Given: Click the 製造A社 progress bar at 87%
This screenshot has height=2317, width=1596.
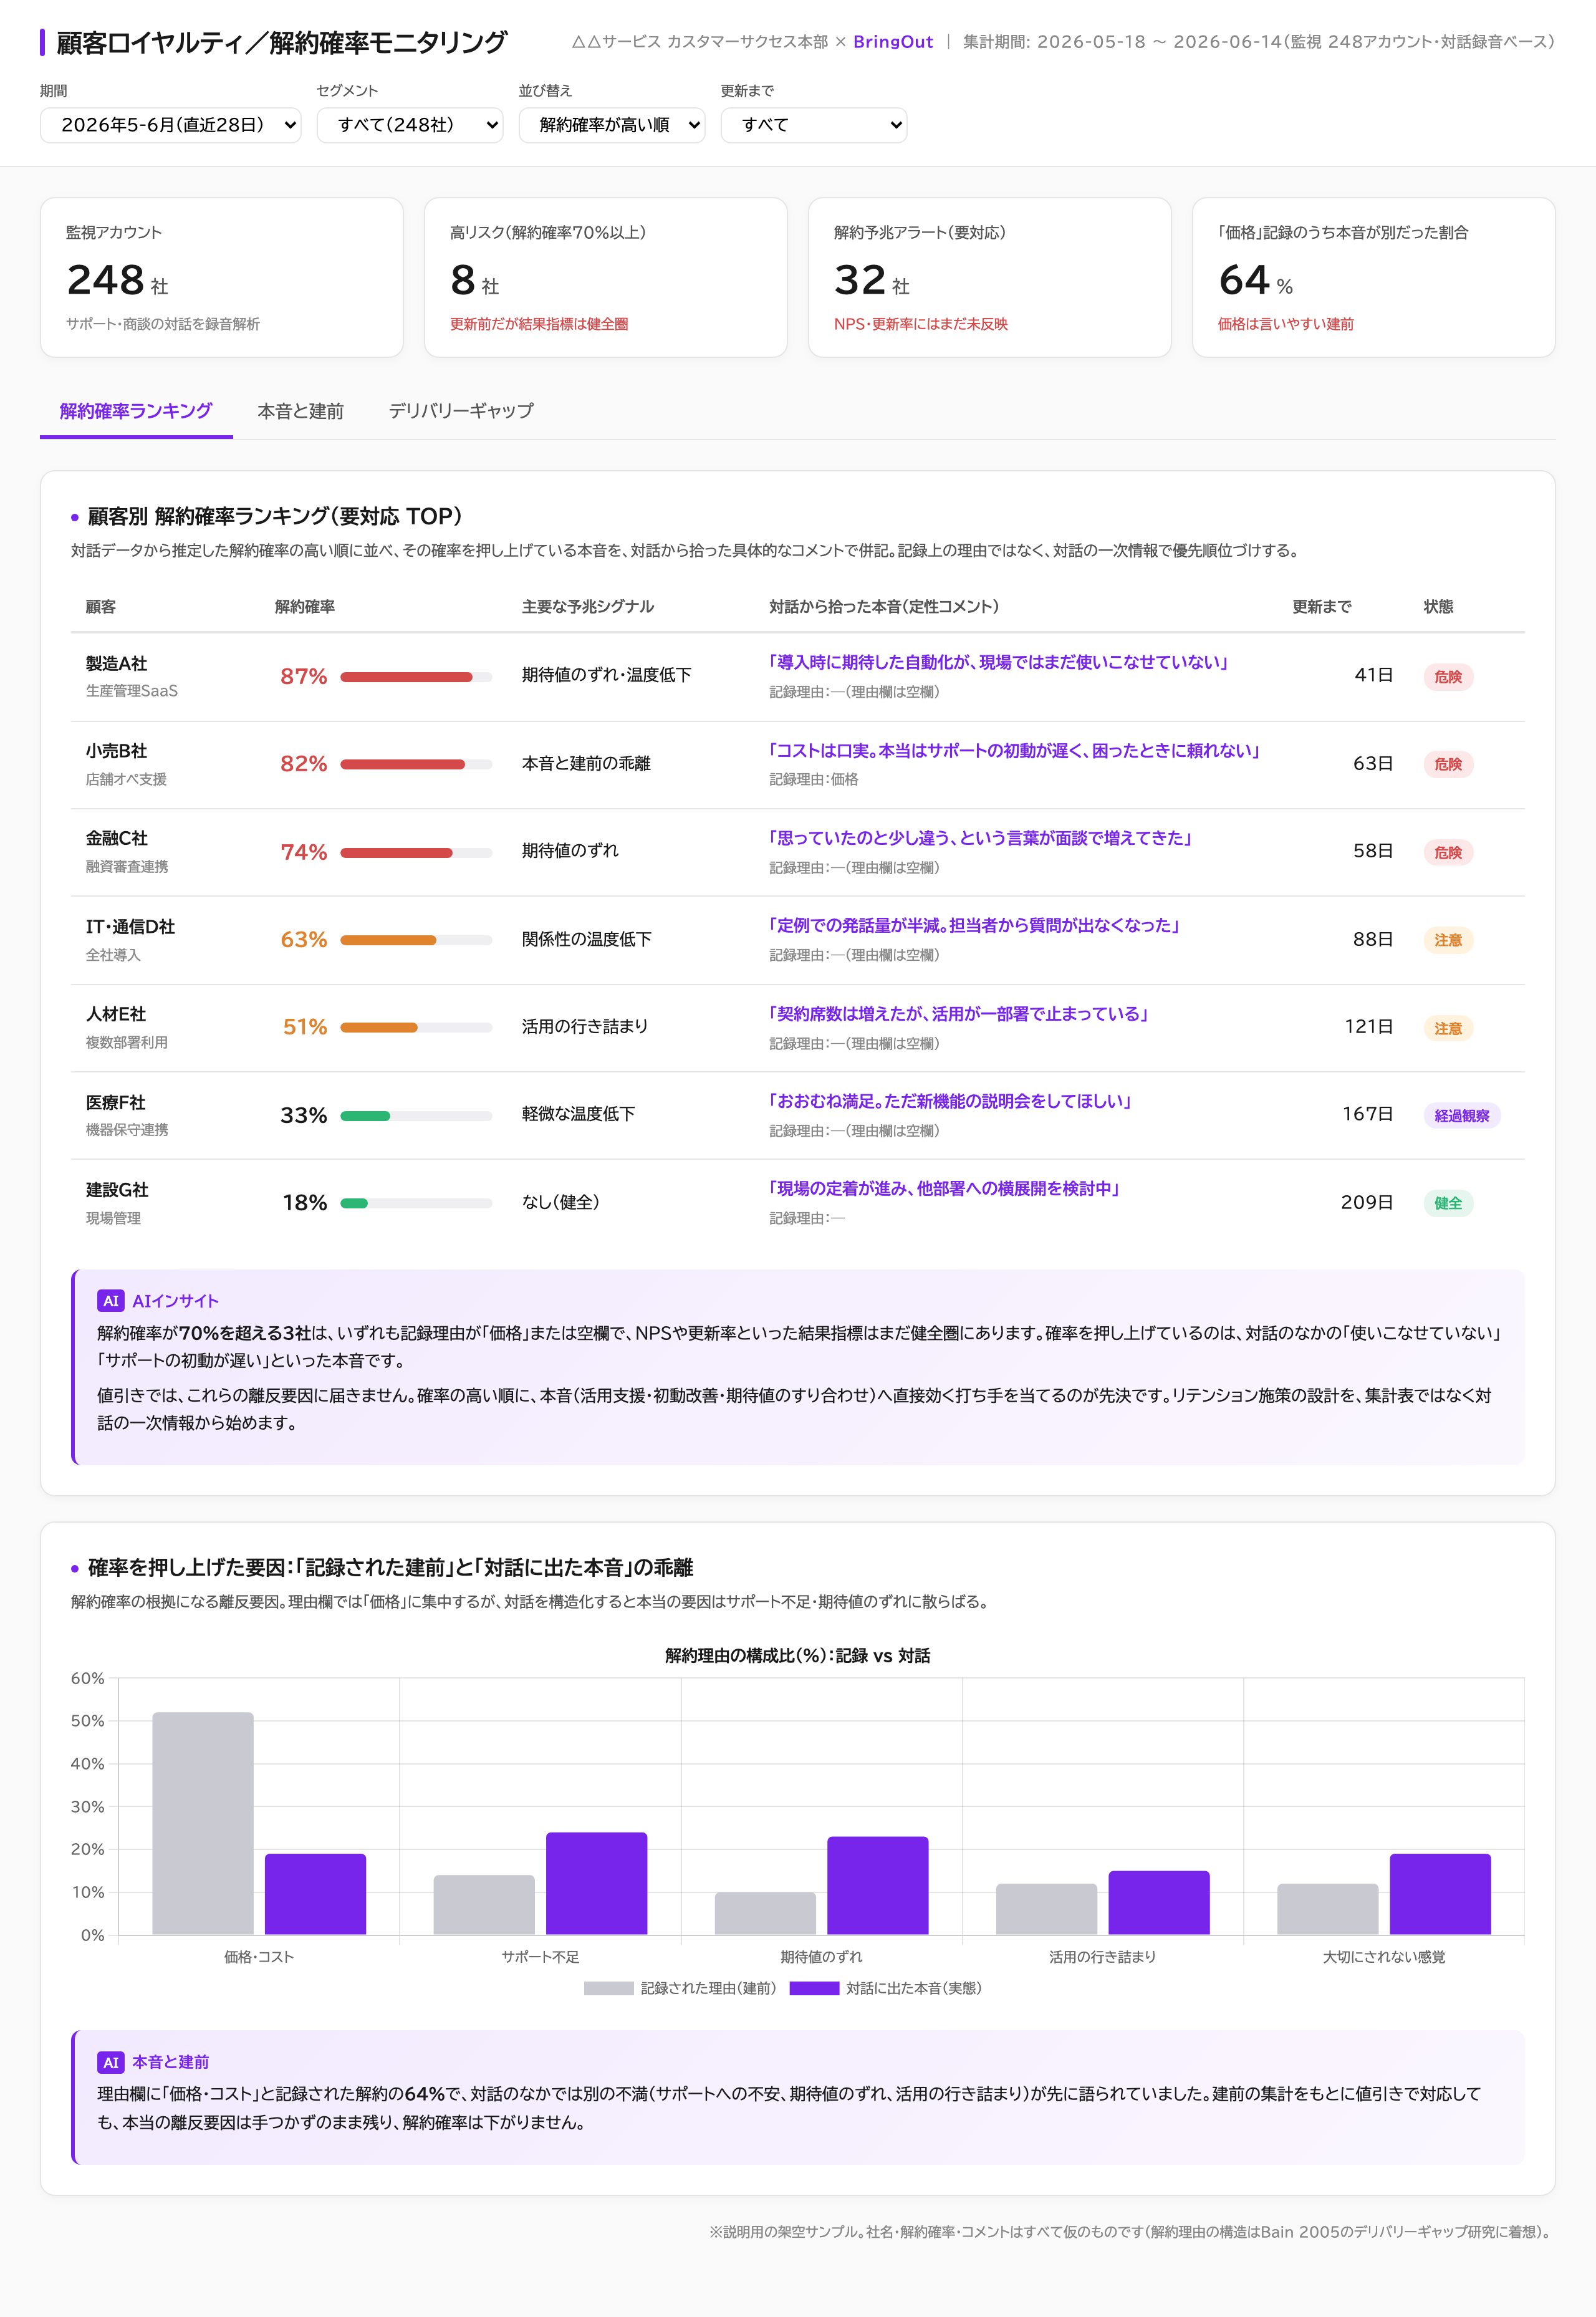Looking at the screenshot, I should pos(416,677).
